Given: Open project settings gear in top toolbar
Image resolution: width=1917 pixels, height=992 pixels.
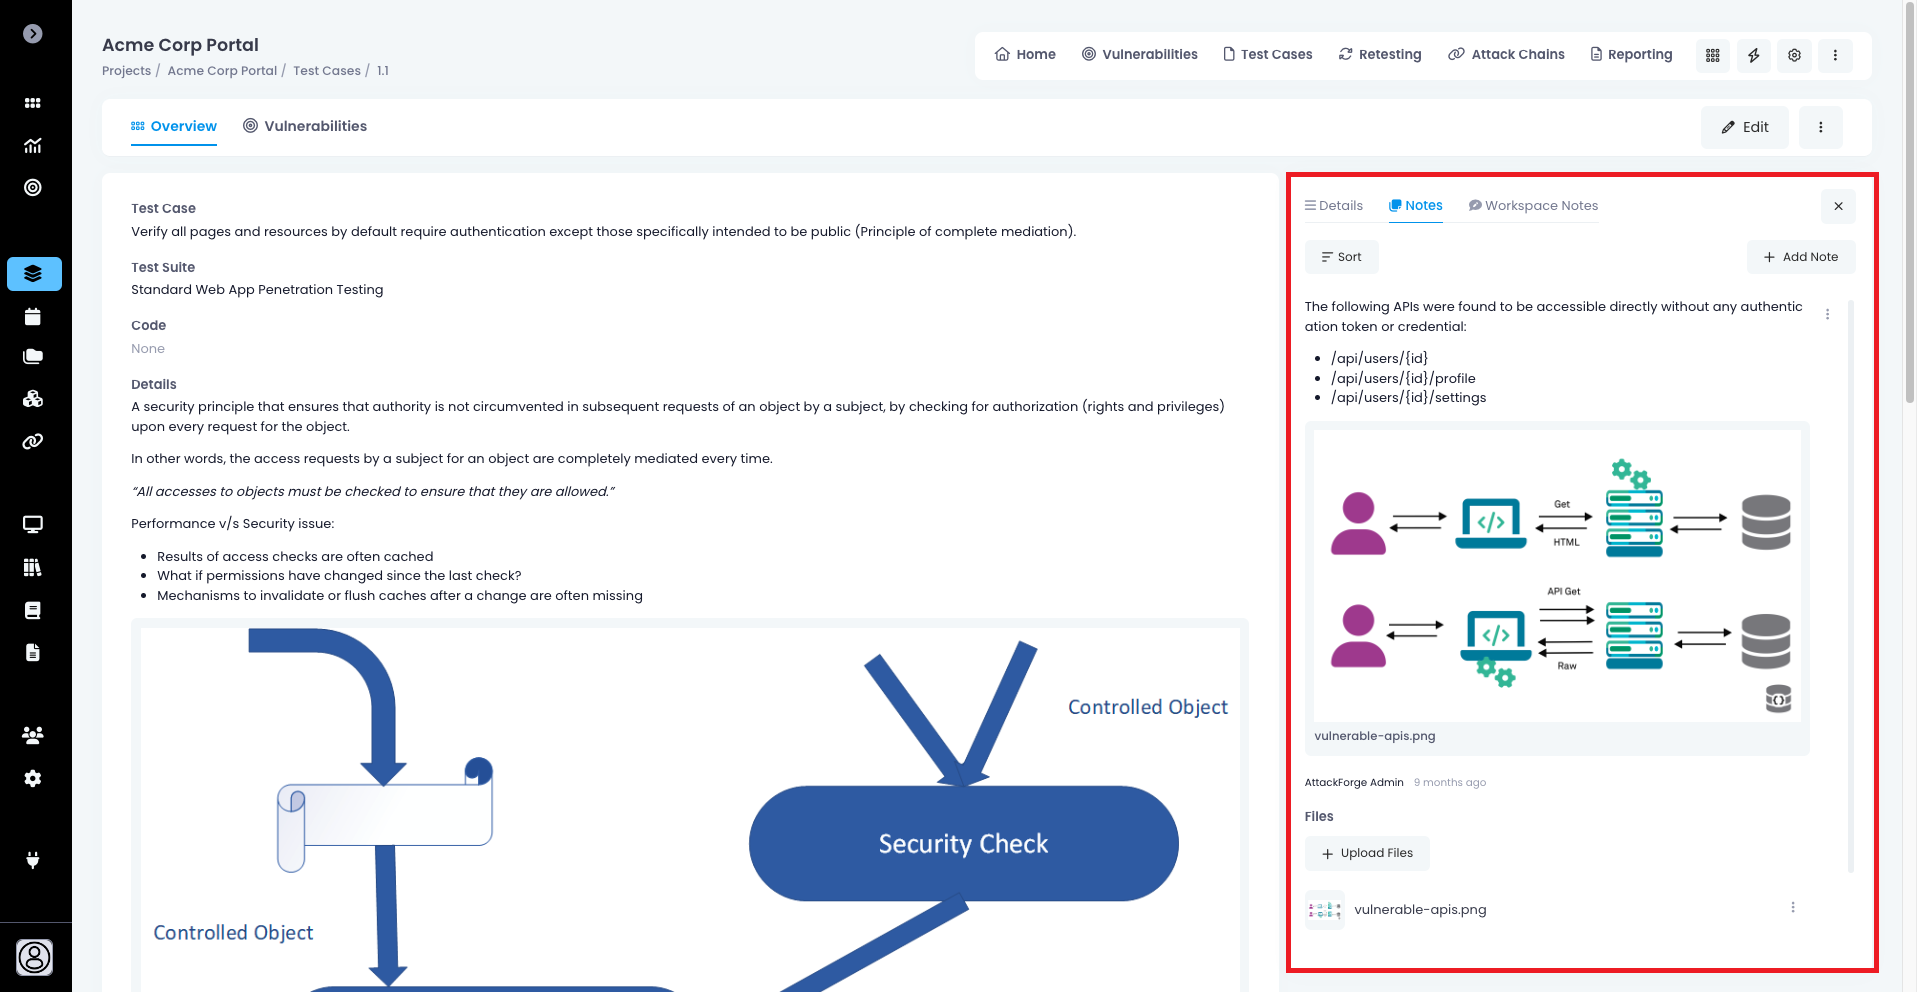Looking at the screenshot, I should (x=1794, y=55).
